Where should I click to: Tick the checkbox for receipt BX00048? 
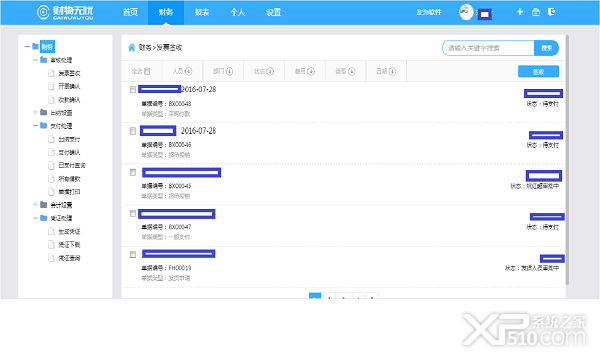tap(133, 90)
